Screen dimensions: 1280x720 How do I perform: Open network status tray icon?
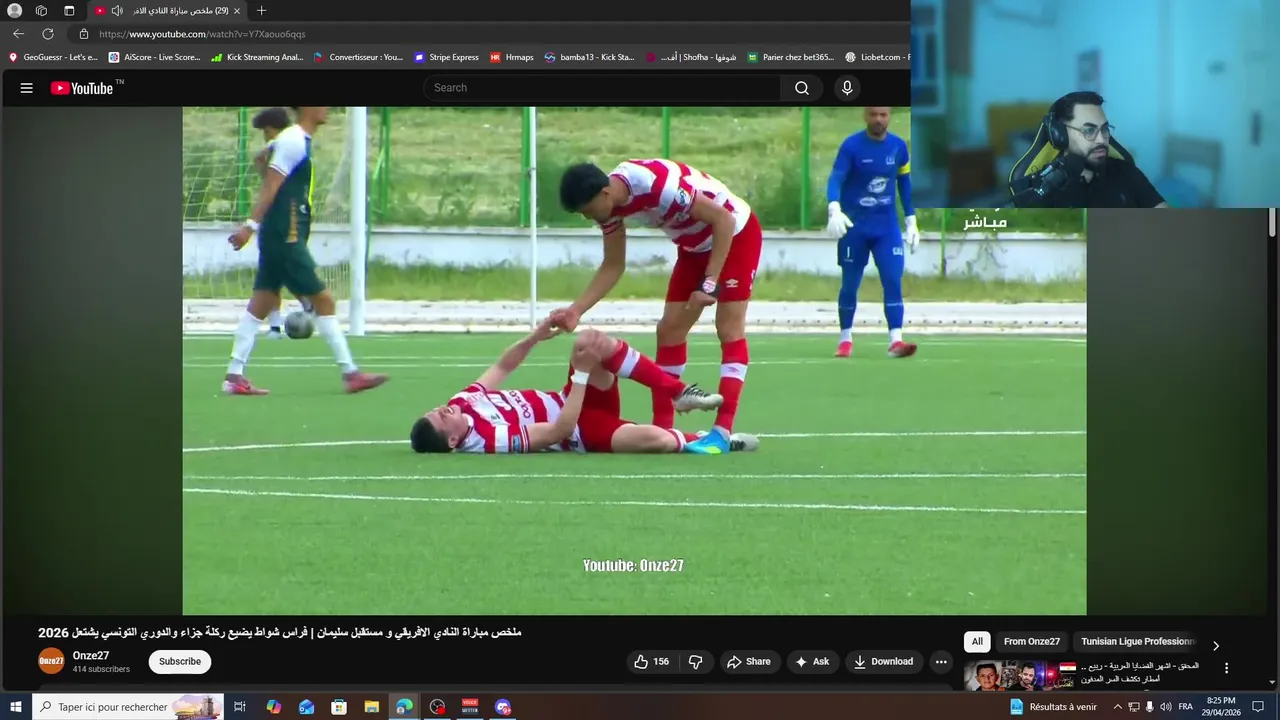1134,707
